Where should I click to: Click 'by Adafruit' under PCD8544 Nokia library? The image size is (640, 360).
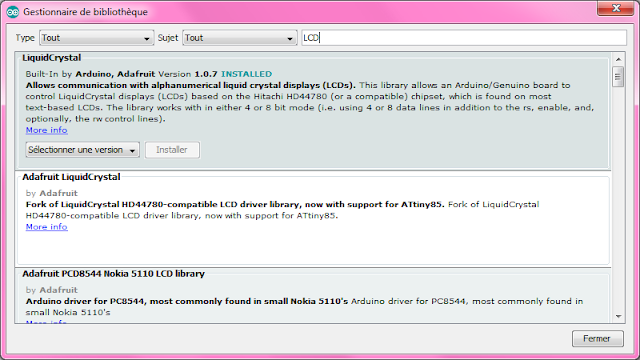[x=51, y=290]
